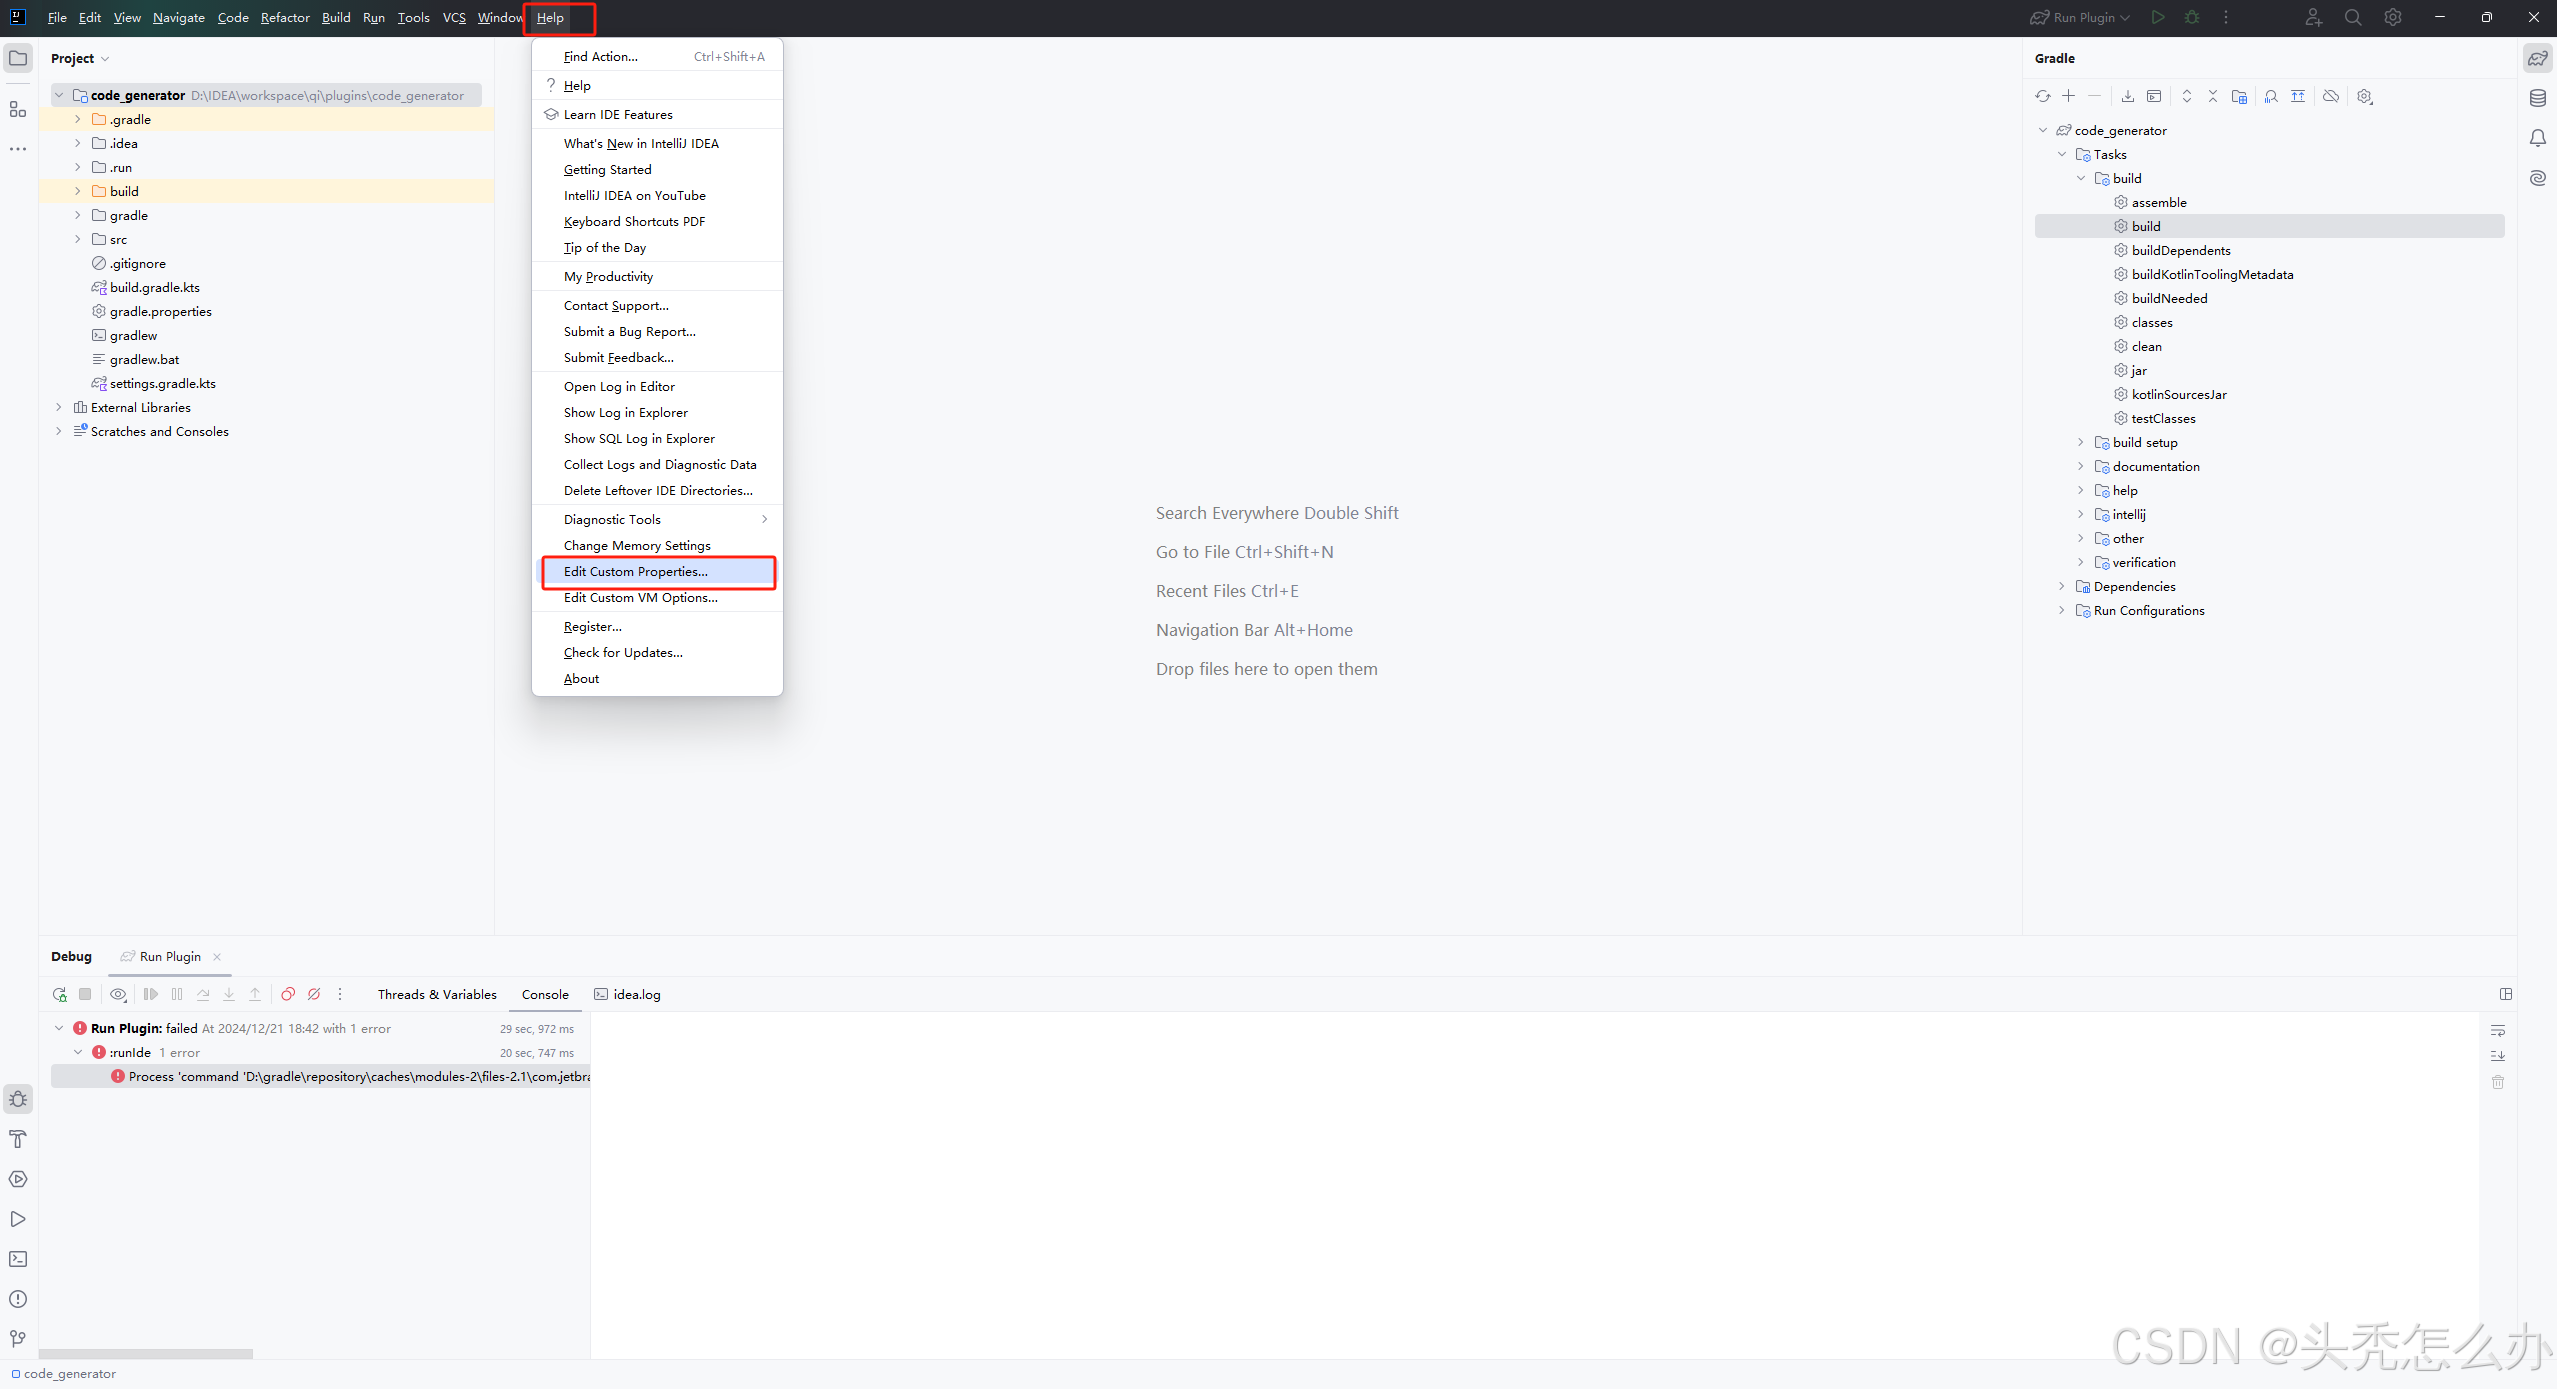Click Download Sources icon in Gradle toolbar
Screen dimensions: 2557x1389
(2127, 96)
